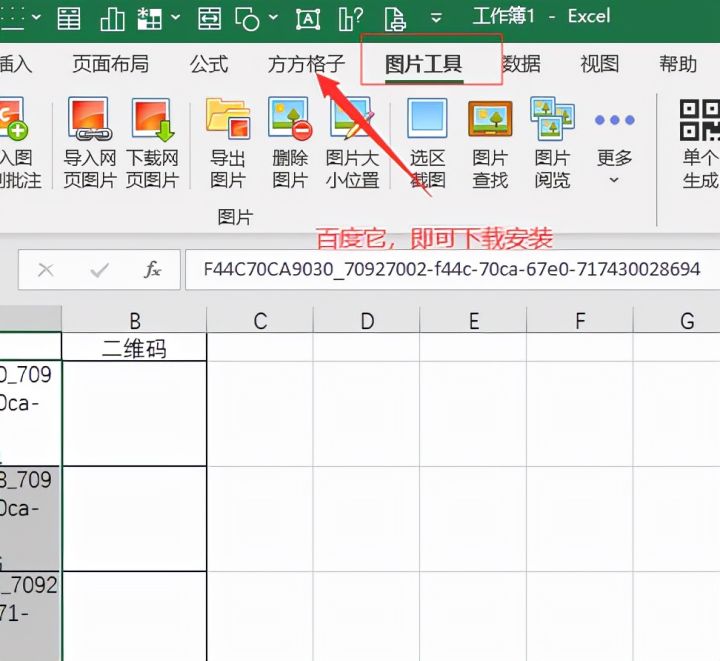Click the calculator icon in quick access toolbar
The image size is (720, 661).
pyautogui.click(x=69, y=18)
